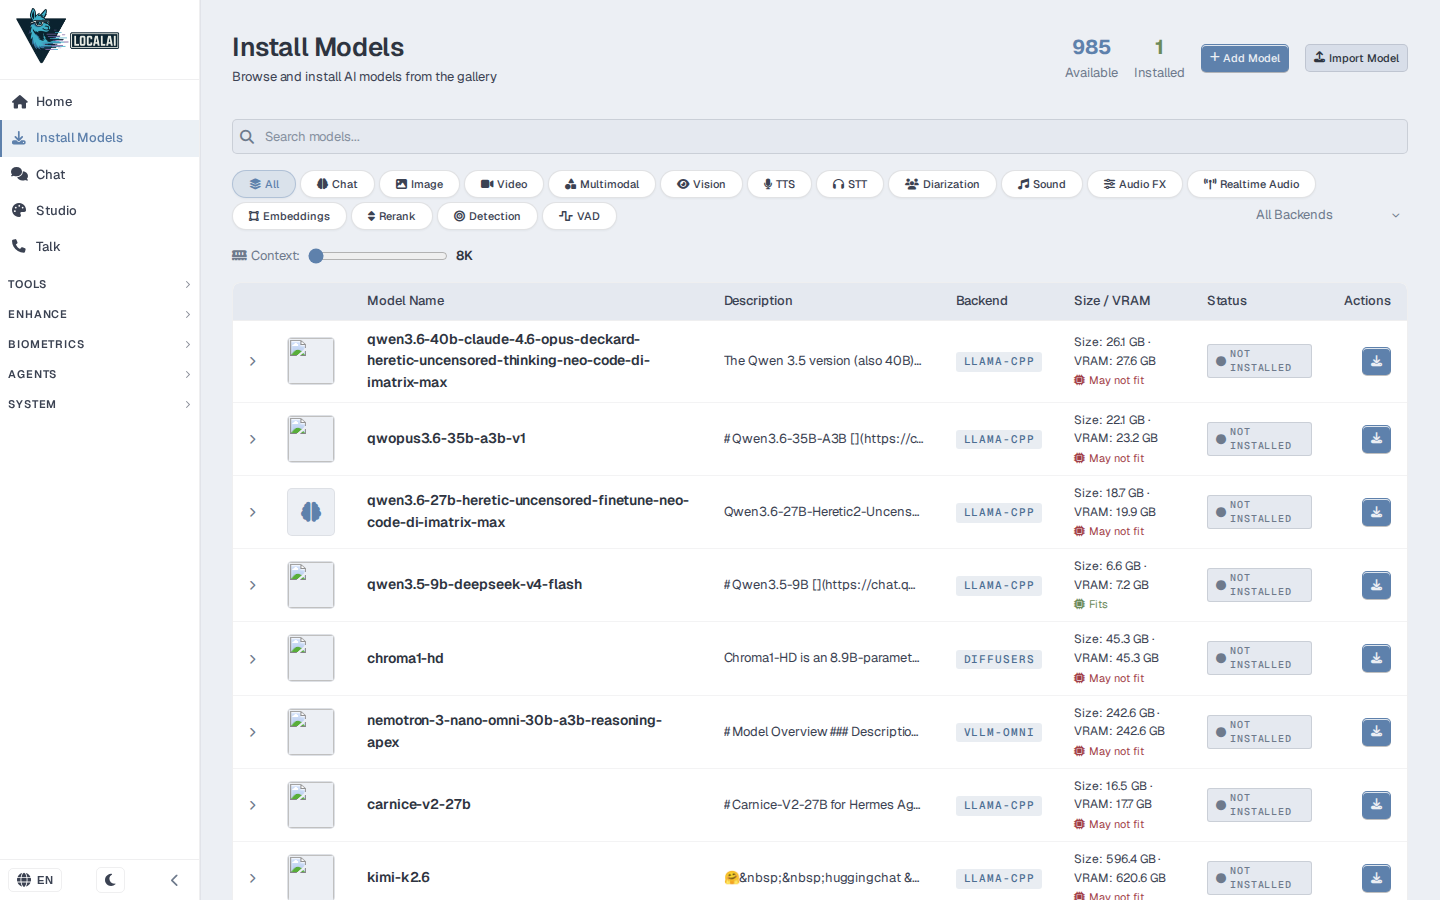Image resolution: width=1440 pixels, height=900 pixels.
Task: Download the kimi-k2.6 model
Action: [x=1376, y=878]
